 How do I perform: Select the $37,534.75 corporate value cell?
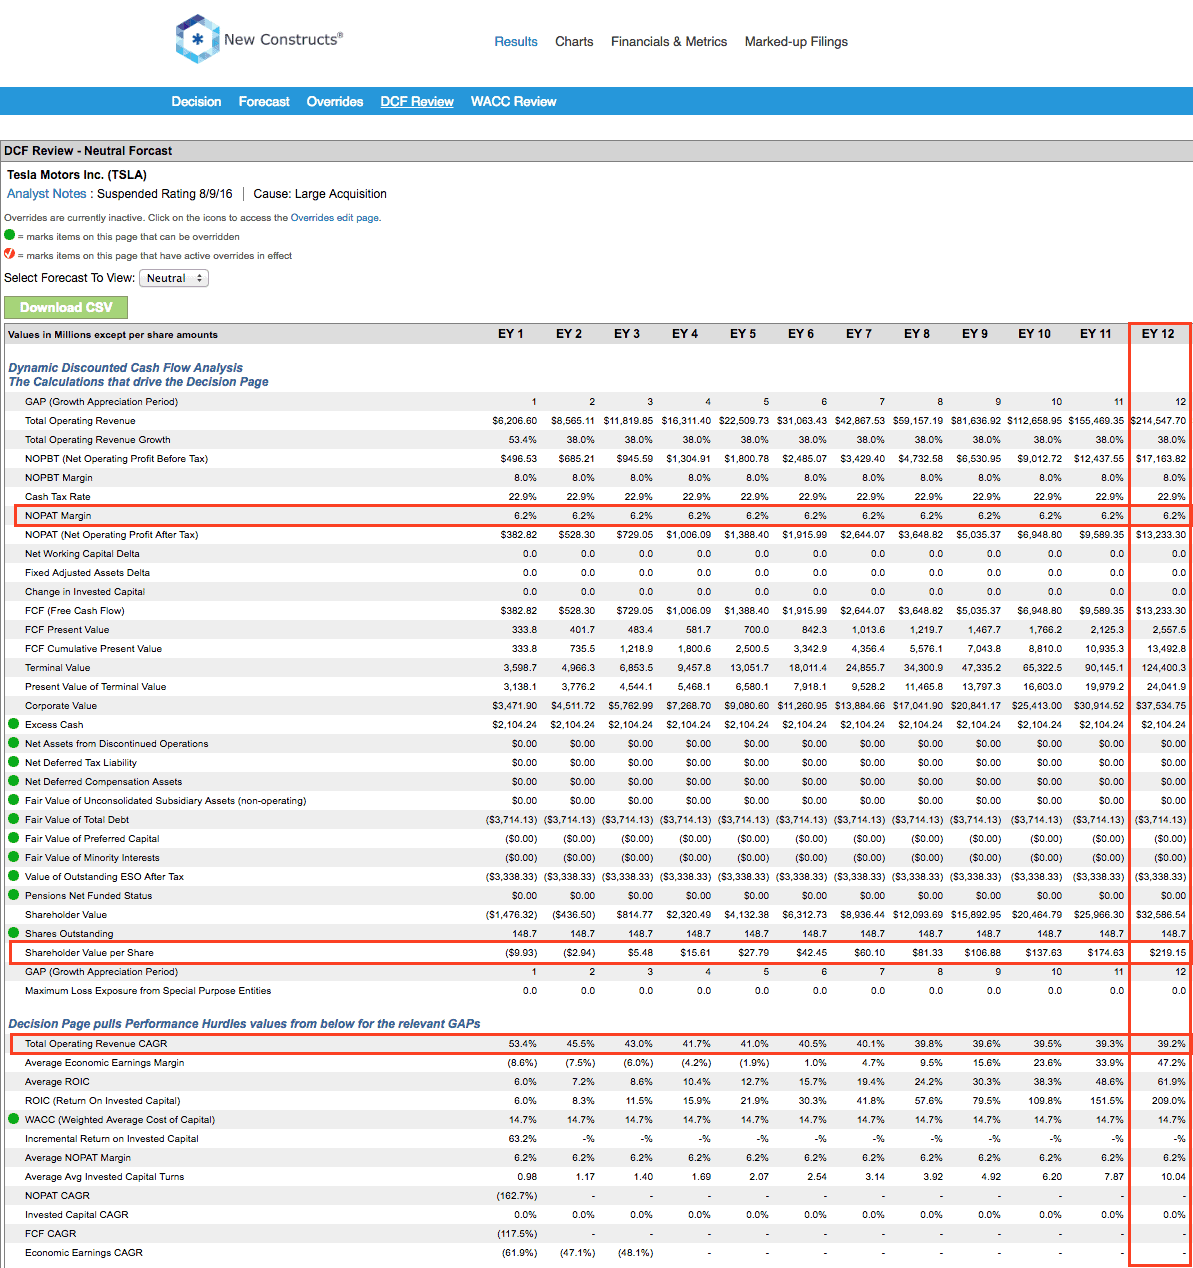(1163, 706)
